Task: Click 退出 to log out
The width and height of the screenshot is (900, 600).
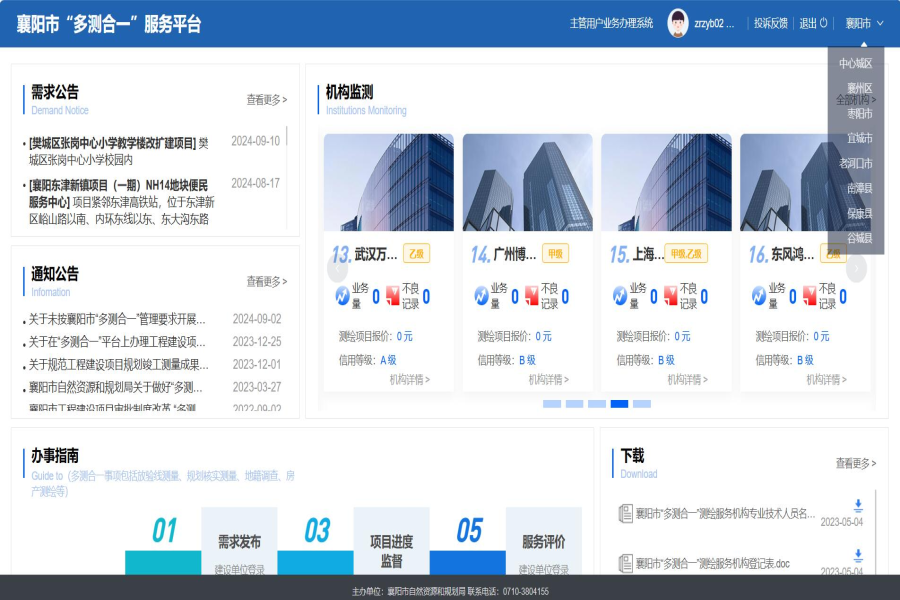Action: tap(808, 24)
